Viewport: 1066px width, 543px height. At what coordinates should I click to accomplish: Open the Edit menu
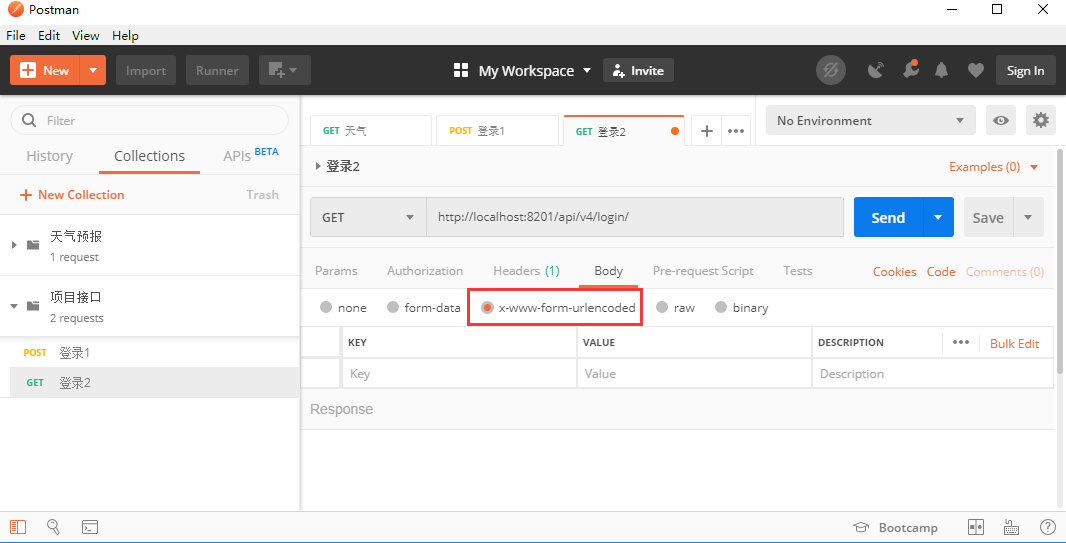click(x=49, y=36)
